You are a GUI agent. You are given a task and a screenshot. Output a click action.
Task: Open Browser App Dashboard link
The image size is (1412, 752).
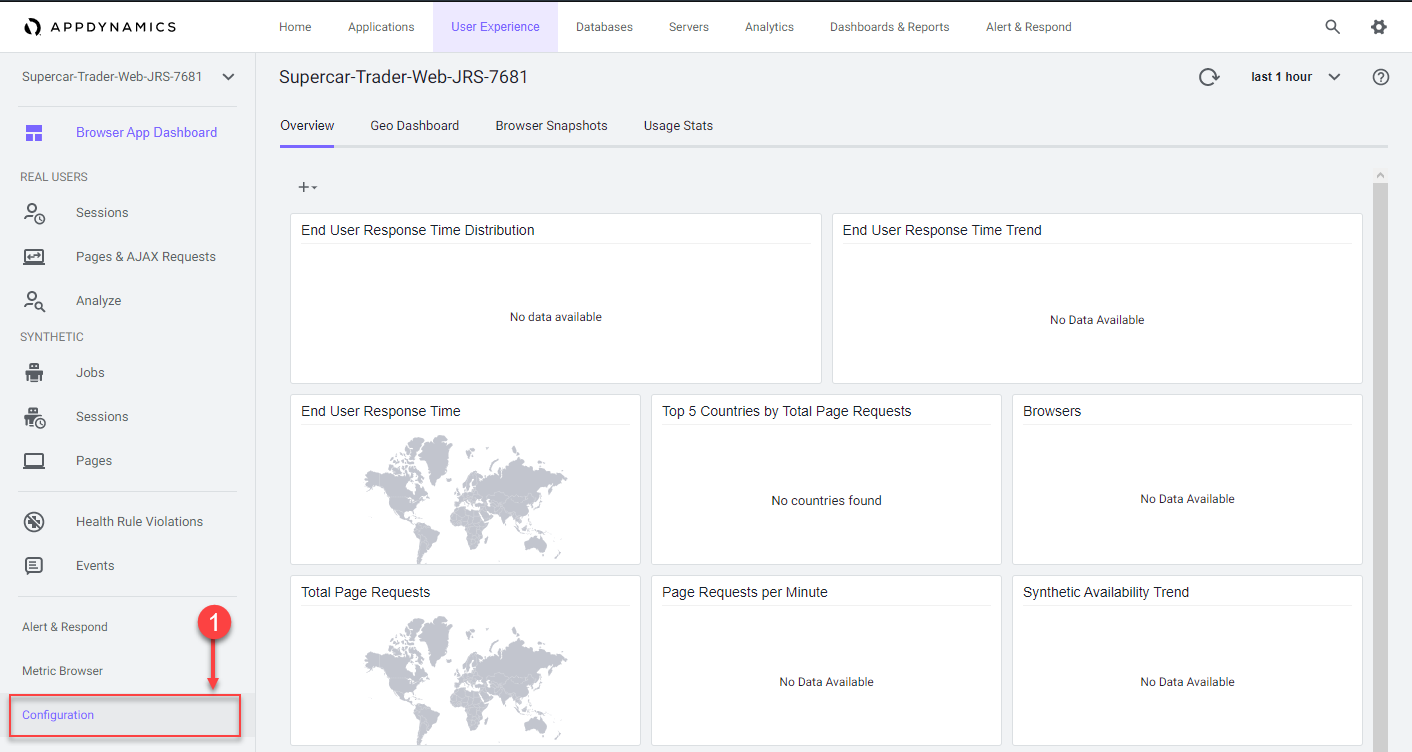(146, 133)
